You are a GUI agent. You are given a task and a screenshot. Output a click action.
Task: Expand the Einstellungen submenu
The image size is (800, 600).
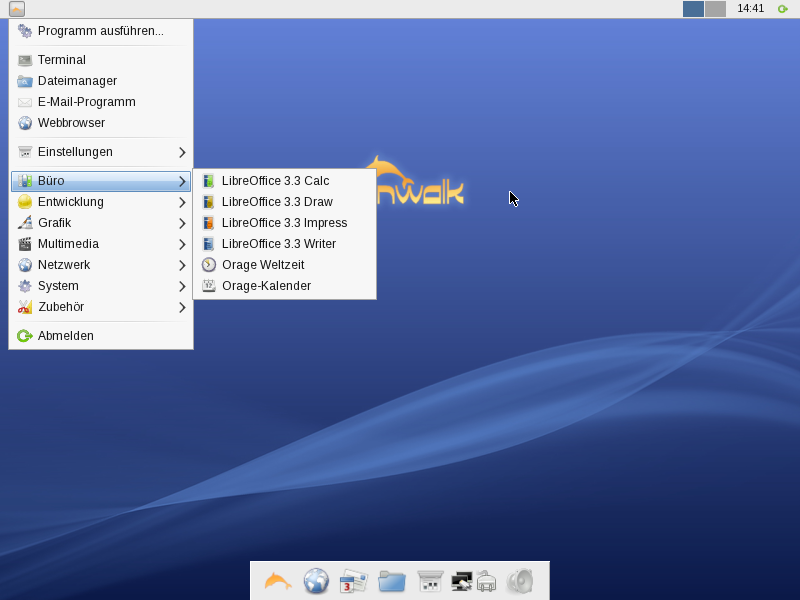(x=100, y=152)
